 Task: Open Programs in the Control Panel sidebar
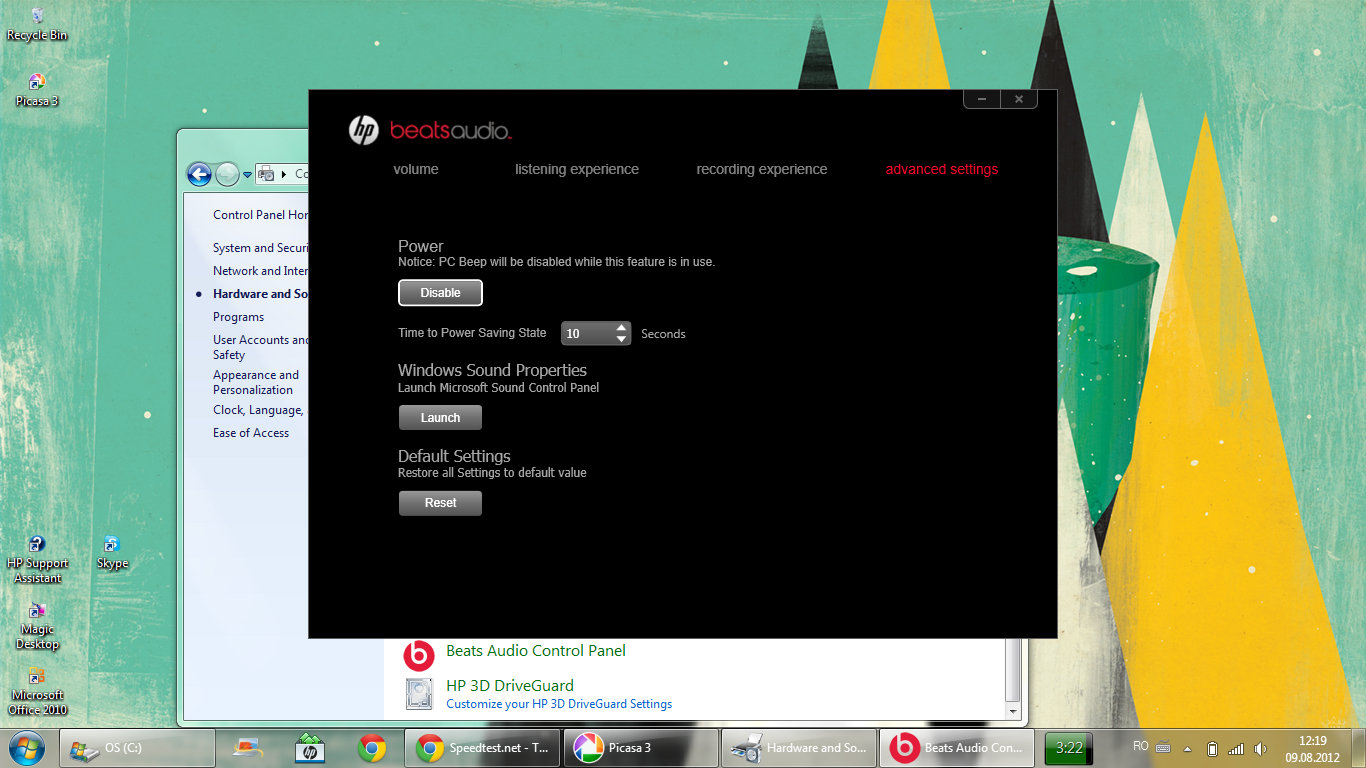pyautogui.click(x=238, y=317)
